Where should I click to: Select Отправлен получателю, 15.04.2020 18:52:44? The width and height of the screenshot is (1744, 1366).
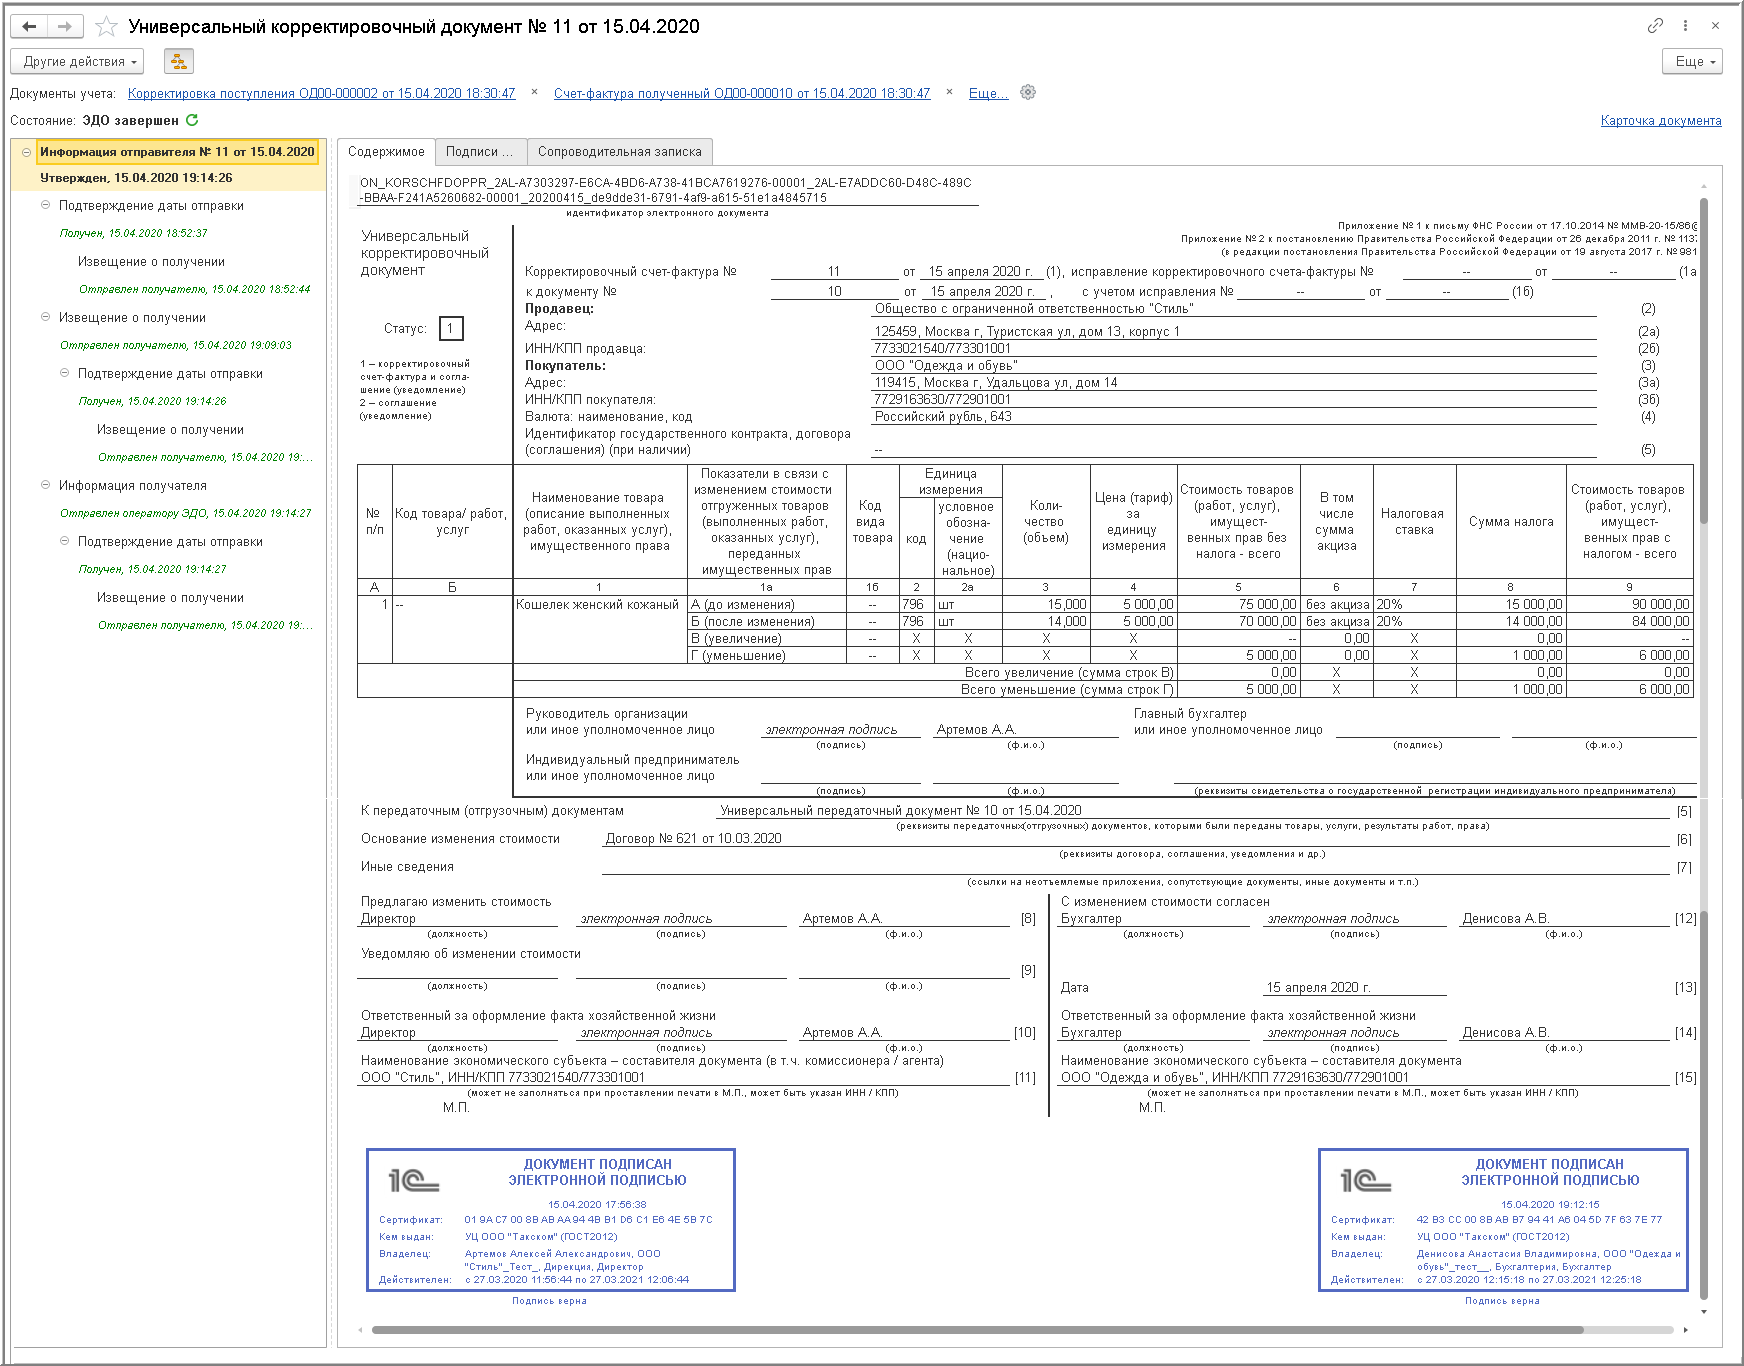click(x=195, y=289)
